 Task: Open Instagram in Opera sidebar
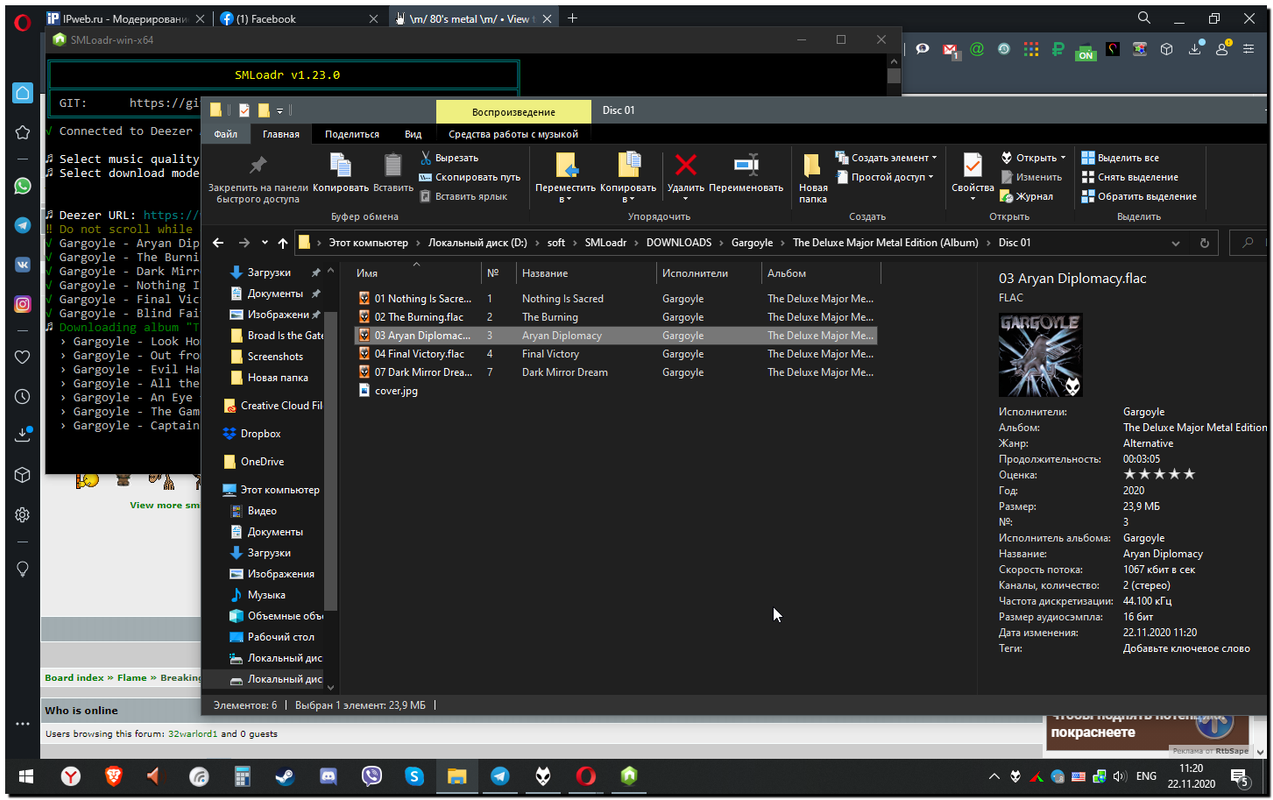(x=22, y=304)
